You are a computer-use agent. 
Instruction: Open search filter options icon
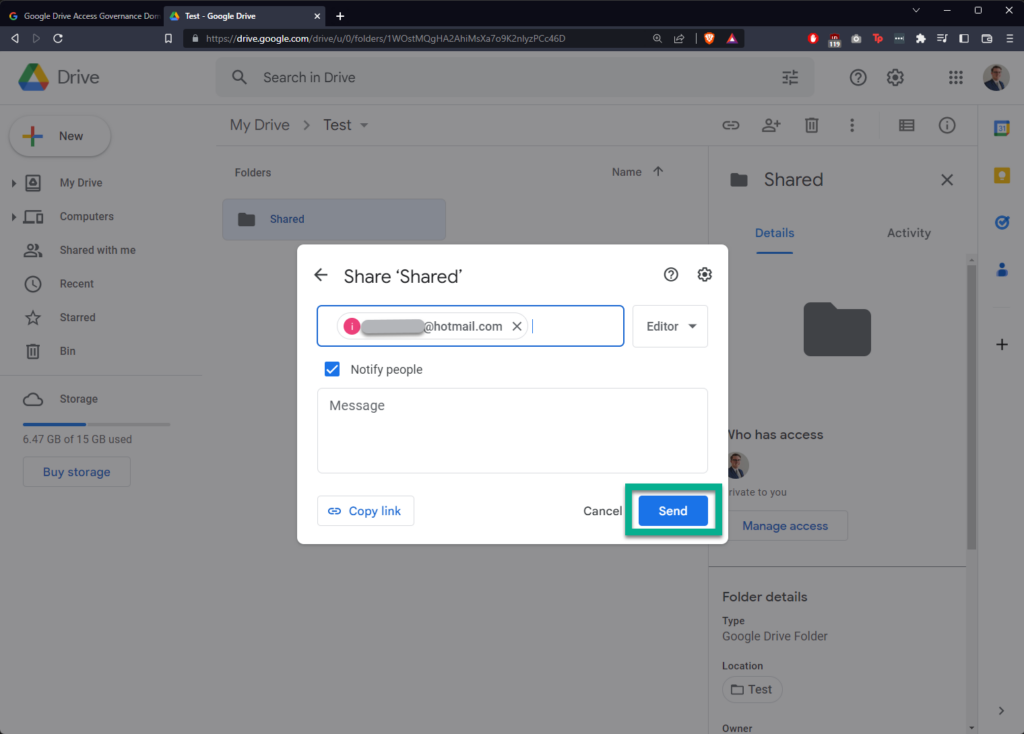pos(790,77)
